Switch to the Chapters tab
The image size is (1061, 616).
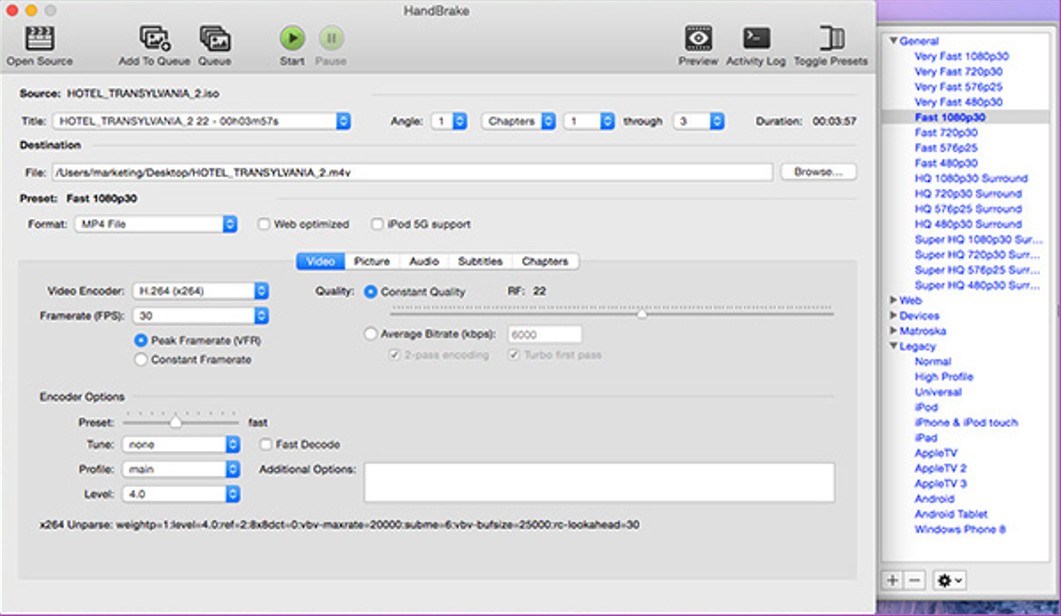(x=545, y=261)
